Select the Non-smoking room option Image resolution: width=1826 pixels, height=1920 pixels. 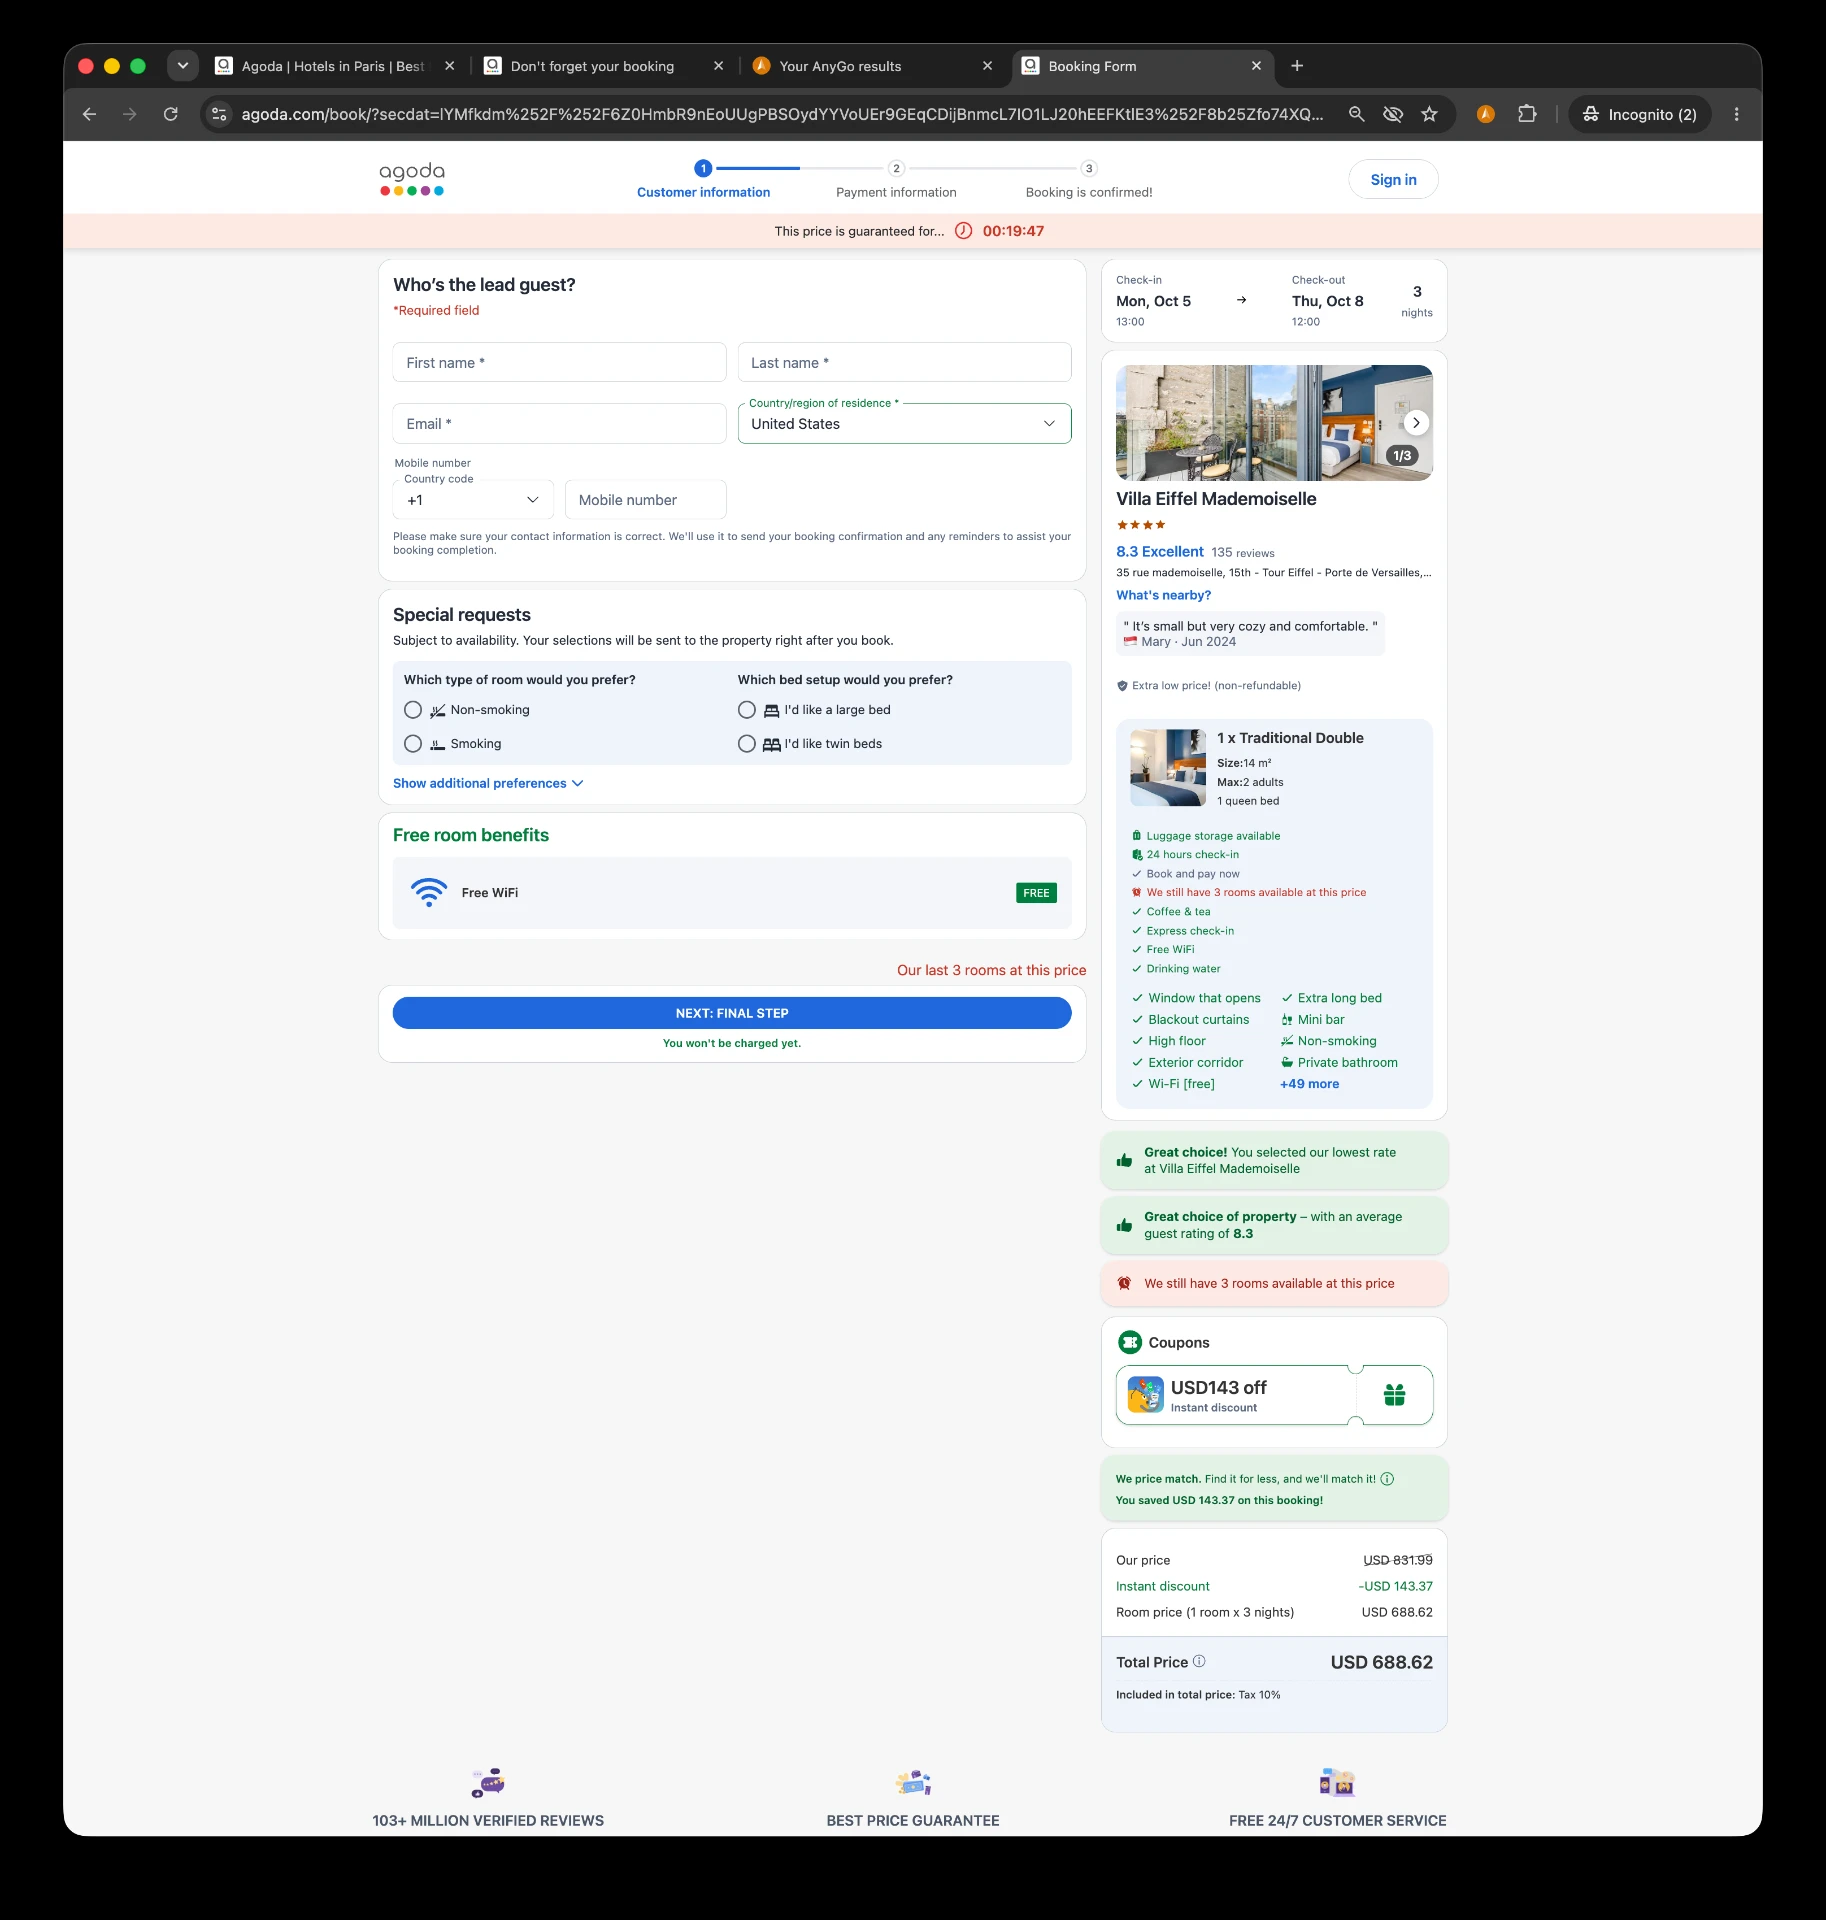coord(413,710)
